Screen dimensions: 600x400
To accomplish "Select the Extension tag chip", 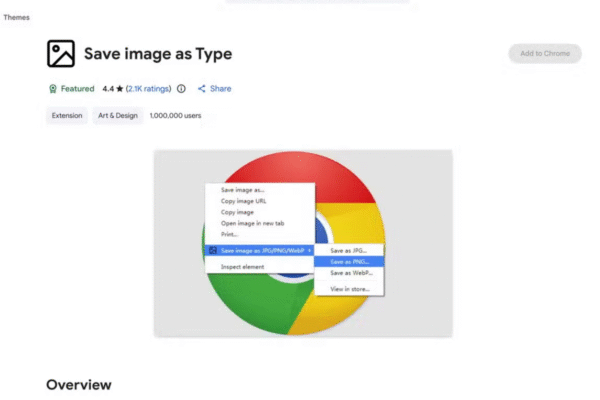I will point(67,116).
